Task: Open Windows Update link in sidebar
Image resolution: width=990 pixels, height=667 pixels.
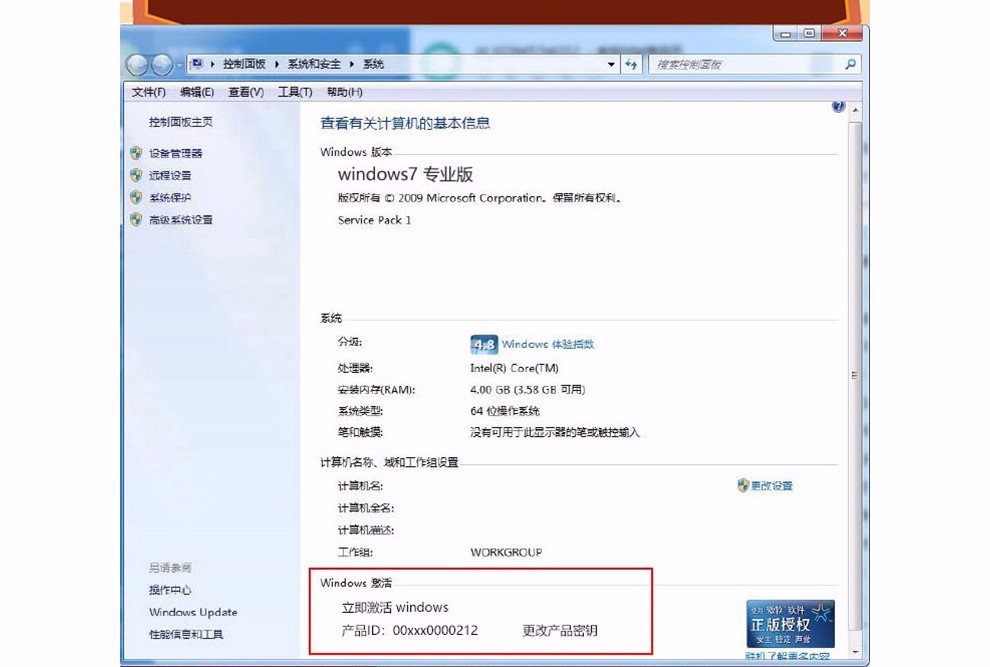Action: [x=193, y=612]
